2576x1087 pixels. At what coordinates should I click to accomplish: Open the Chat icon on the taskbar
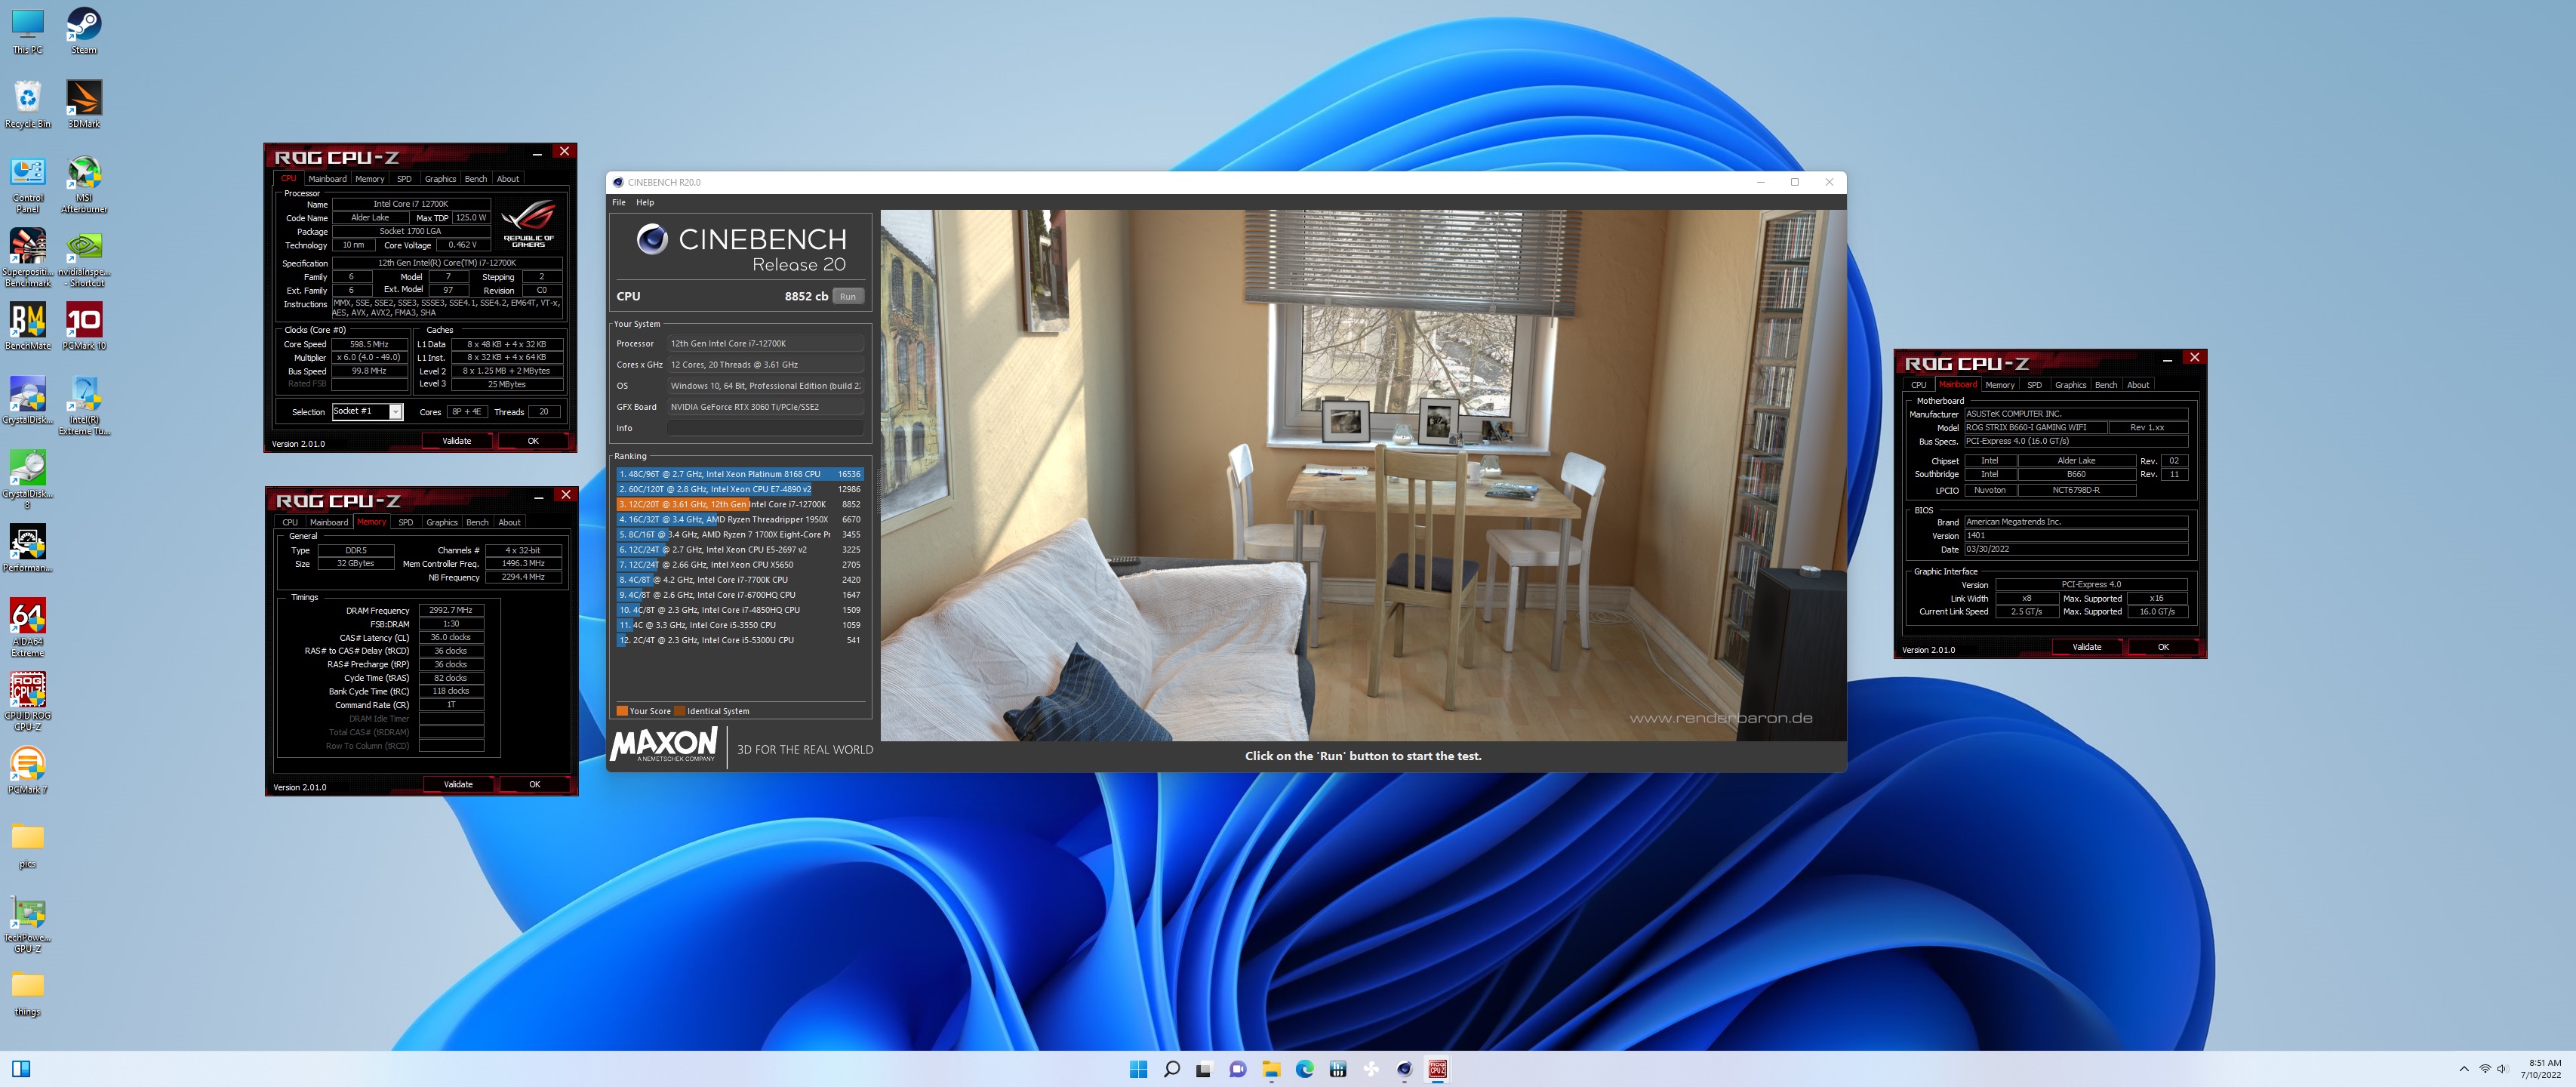pyautogui.click(x=1238, y=1069)
